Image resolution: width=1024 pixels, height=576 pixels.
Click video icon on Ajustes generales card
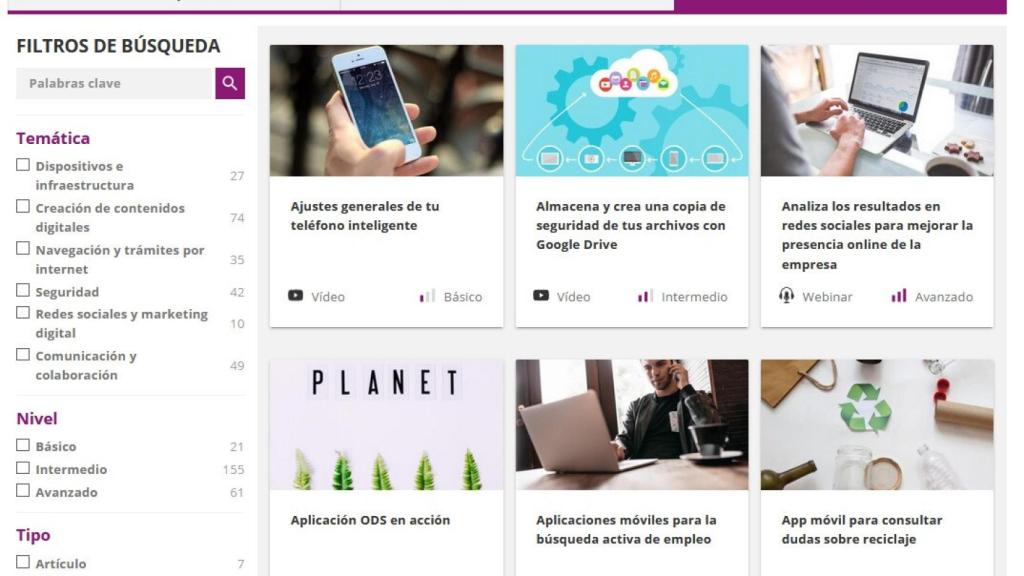click(x=295, y=296)
